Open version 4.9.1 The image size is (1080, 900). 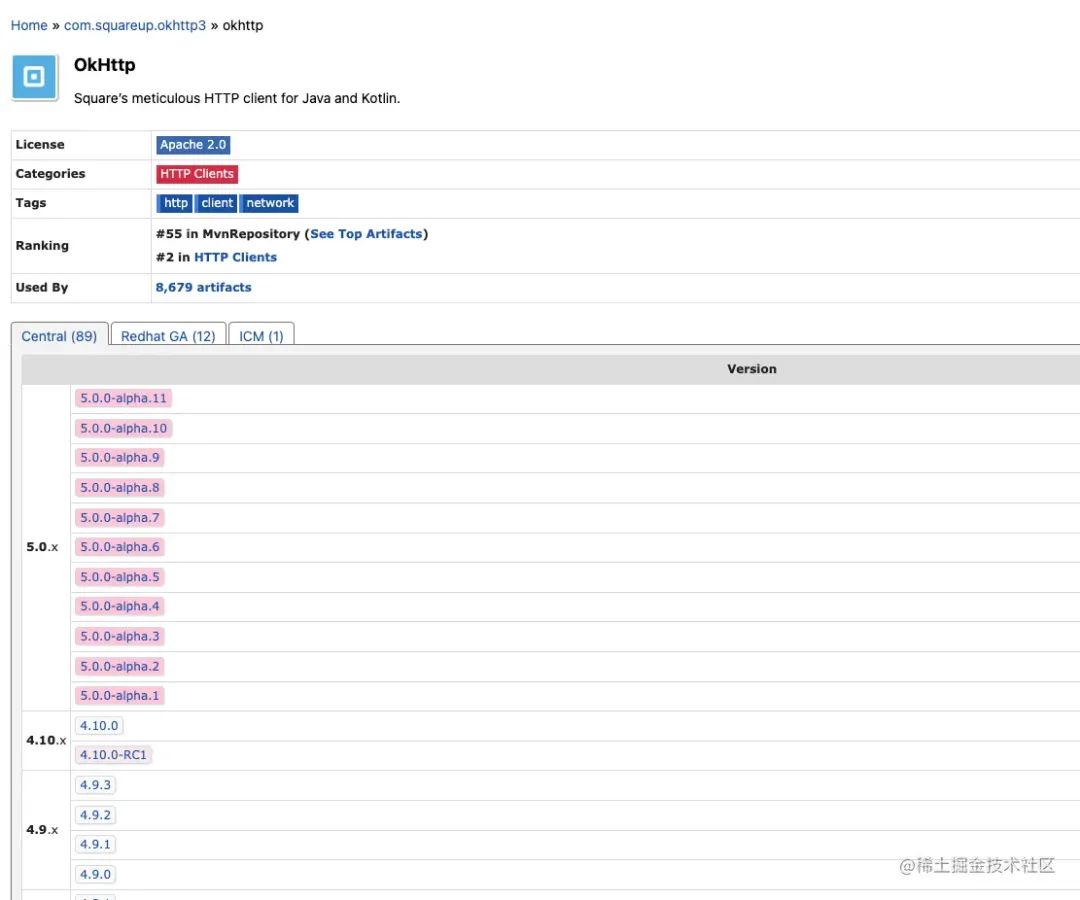pyautogui.click(x=95, y=844)
